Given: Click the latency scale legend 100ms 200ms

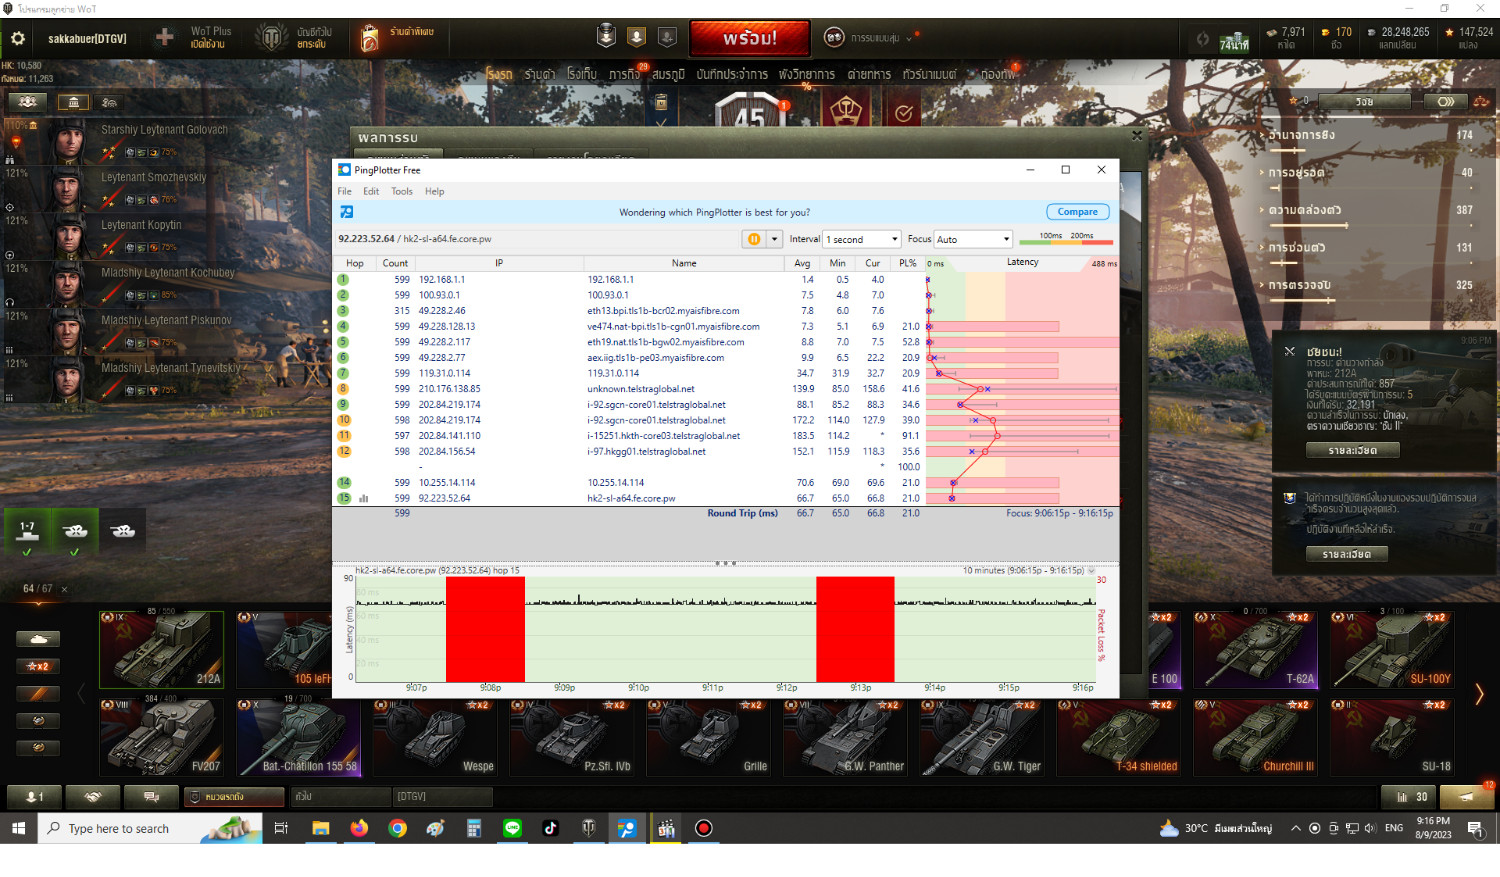Looking at the screenshot, I should [x=1066, y=238].
